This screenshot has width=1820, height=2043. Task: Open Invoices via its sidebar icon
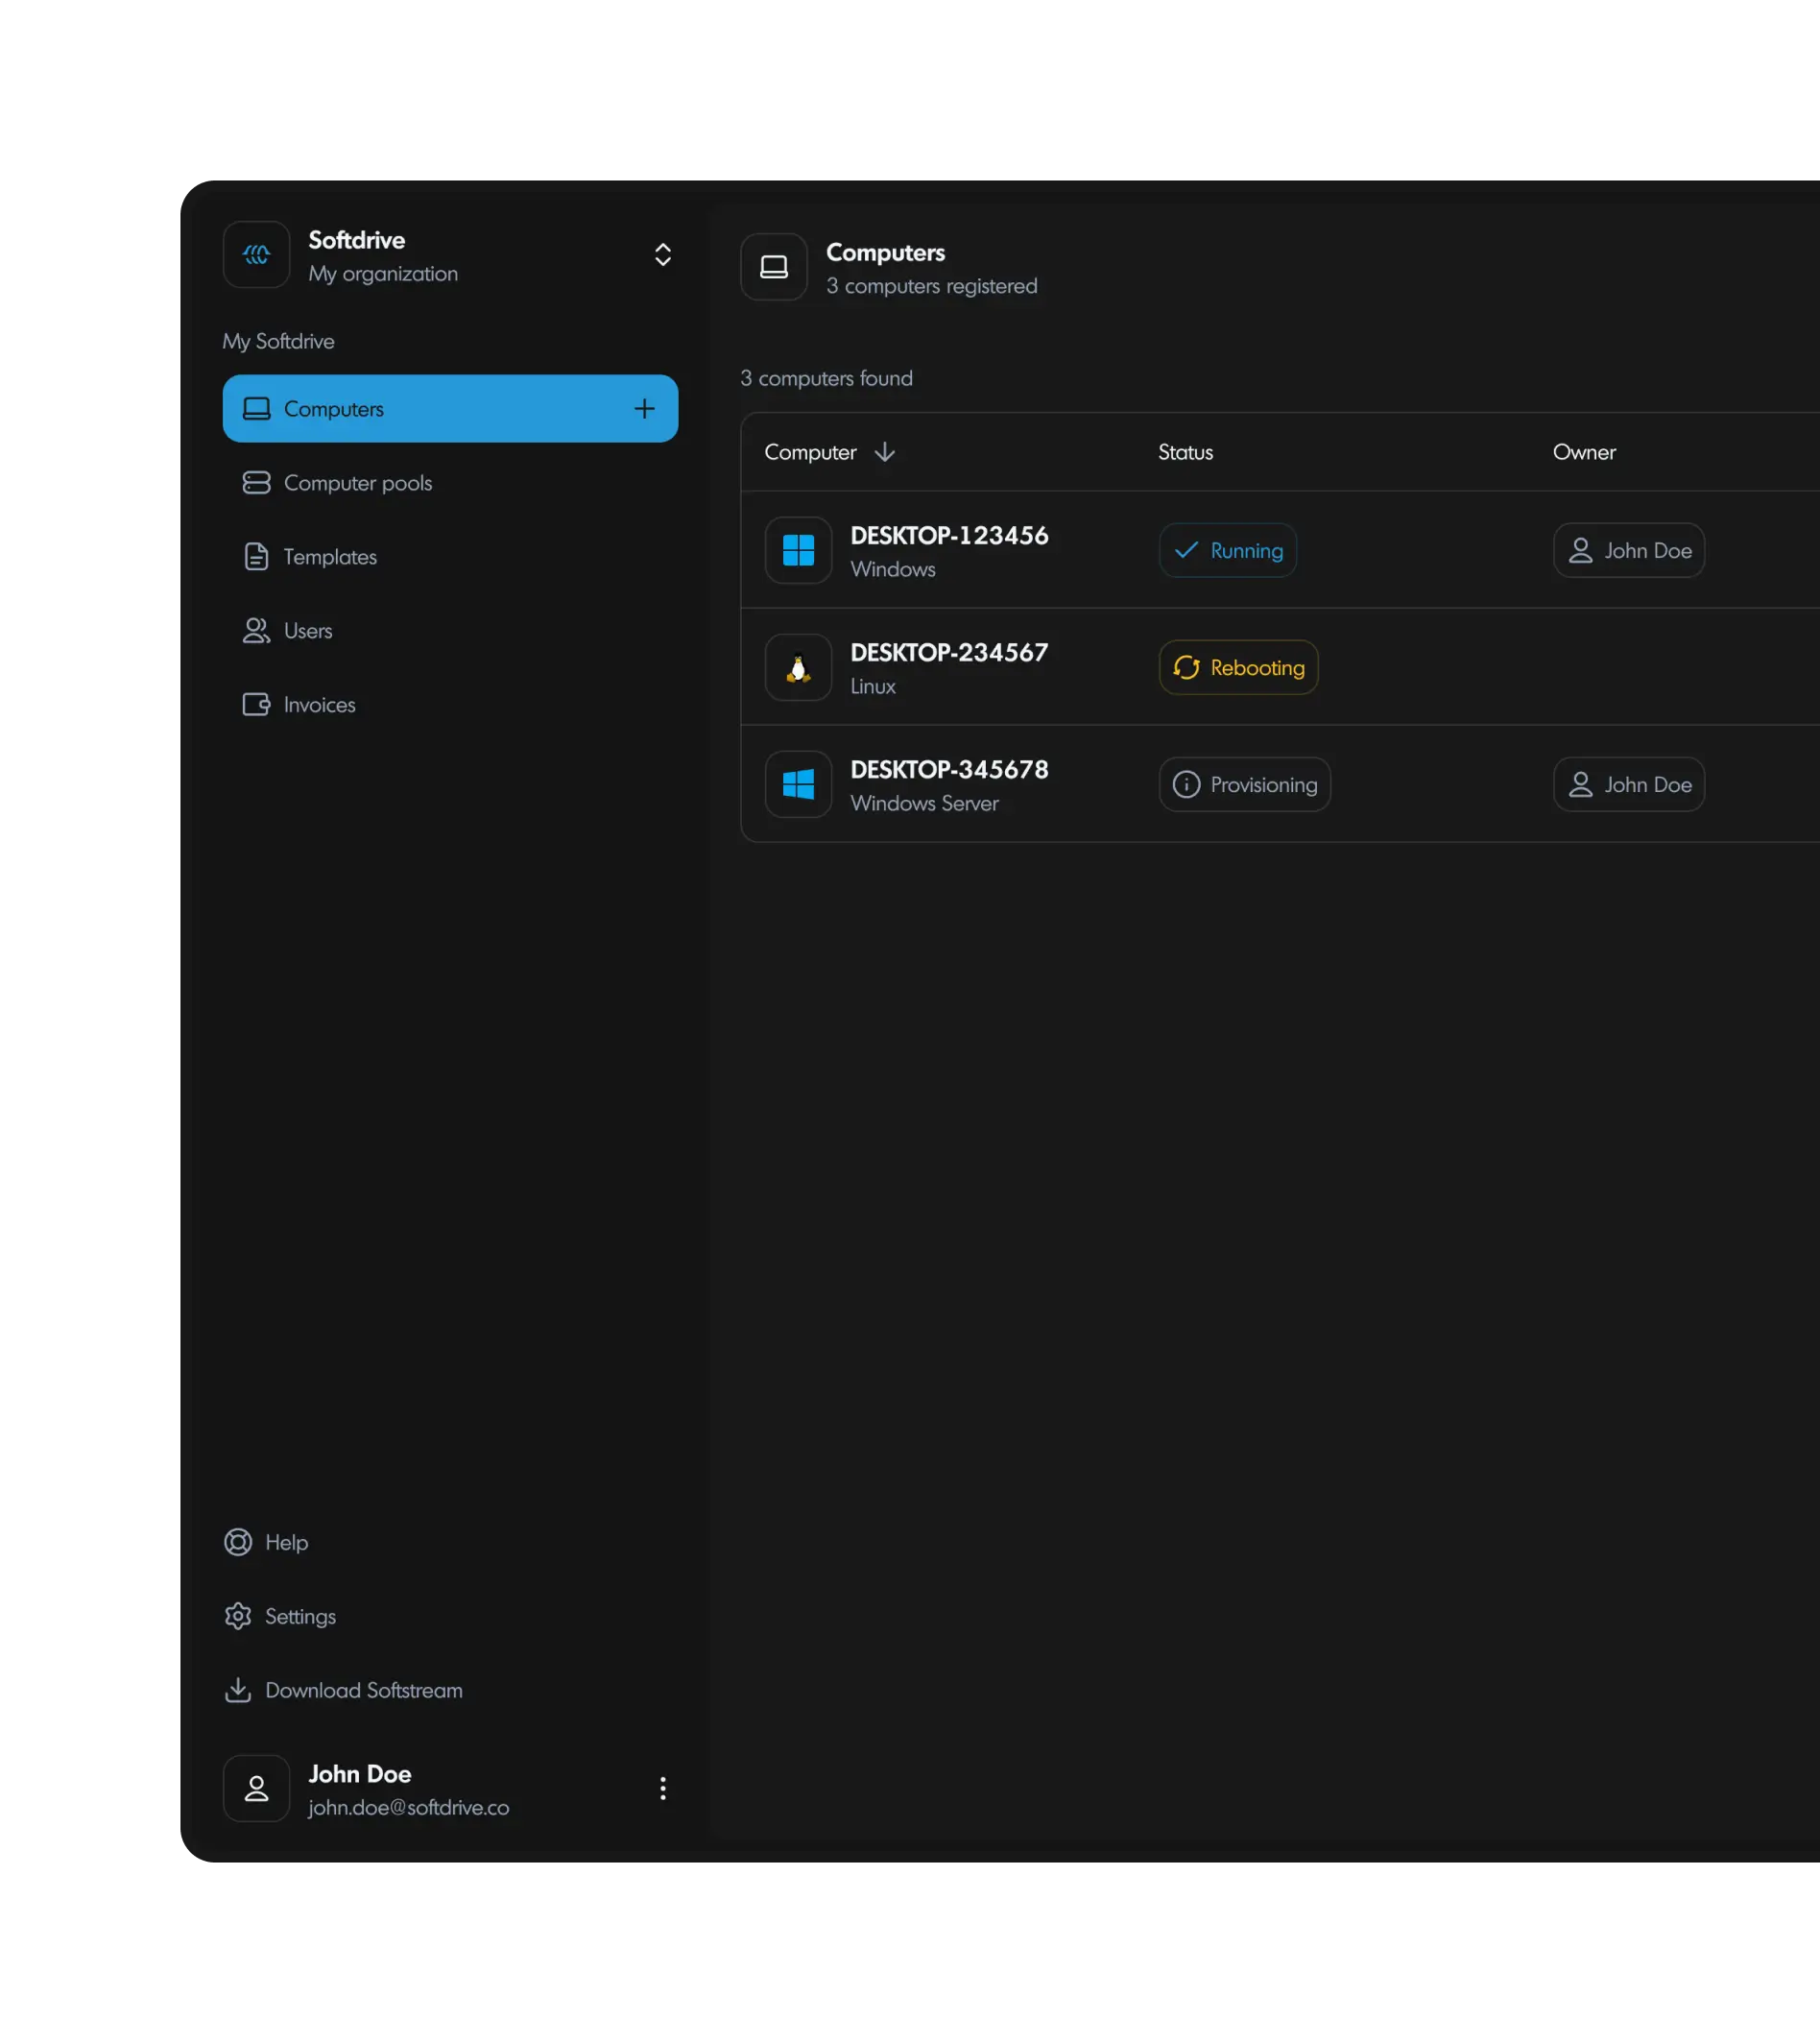click(257, 704)
